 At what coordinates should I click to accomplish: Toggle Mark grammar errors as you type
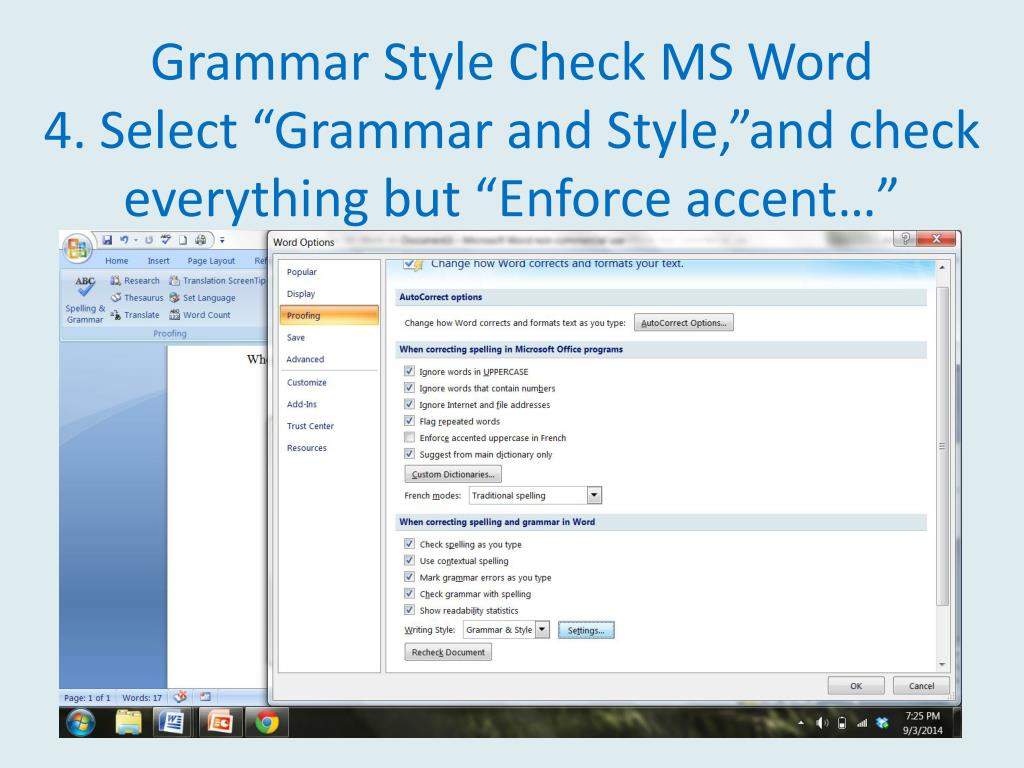point(409,577)
